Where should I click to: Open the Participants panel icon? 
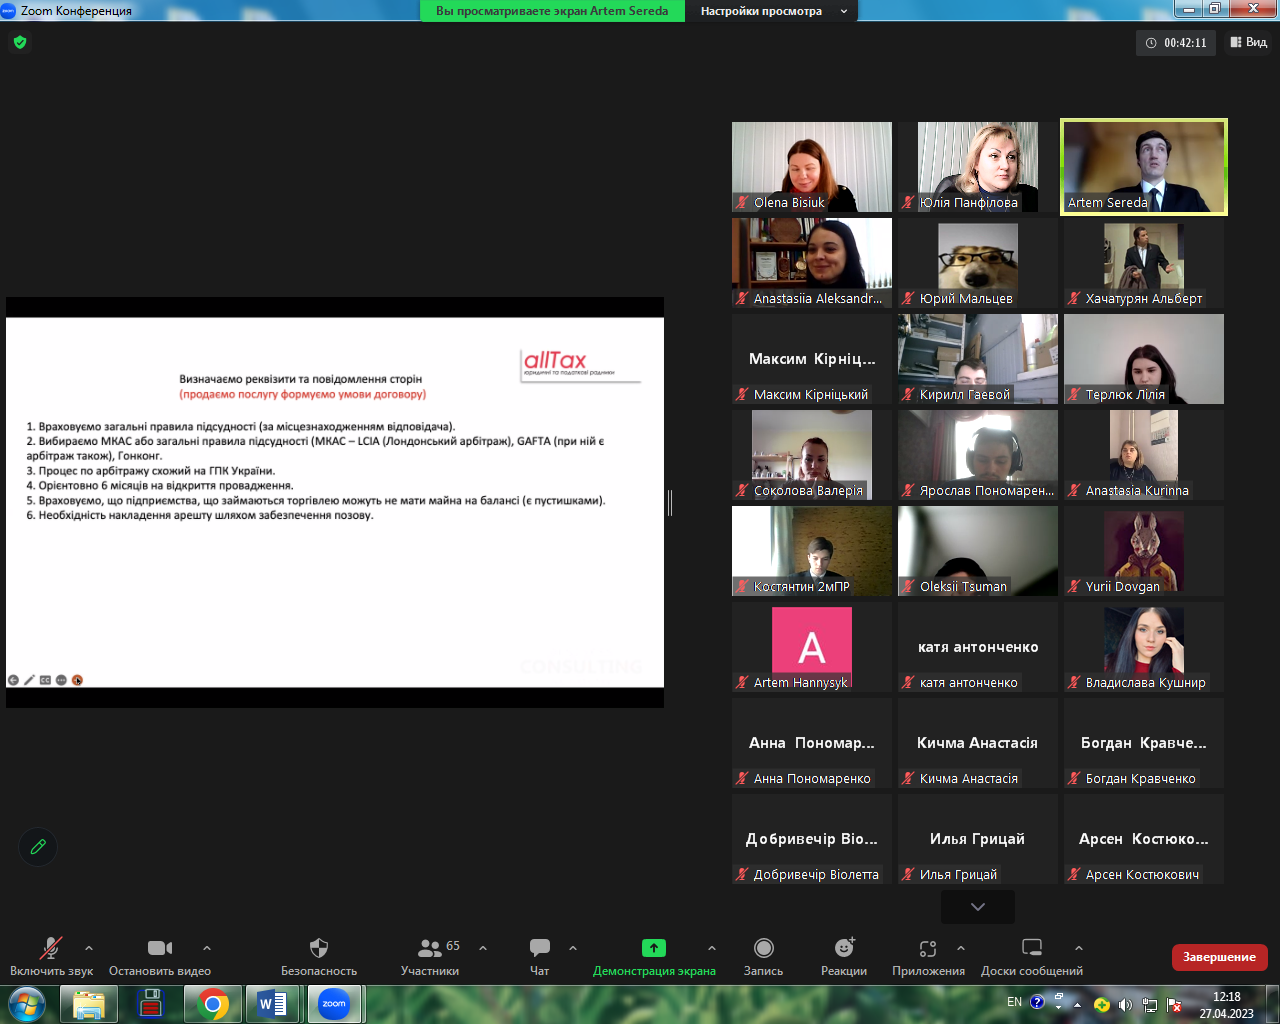(430, 948)
